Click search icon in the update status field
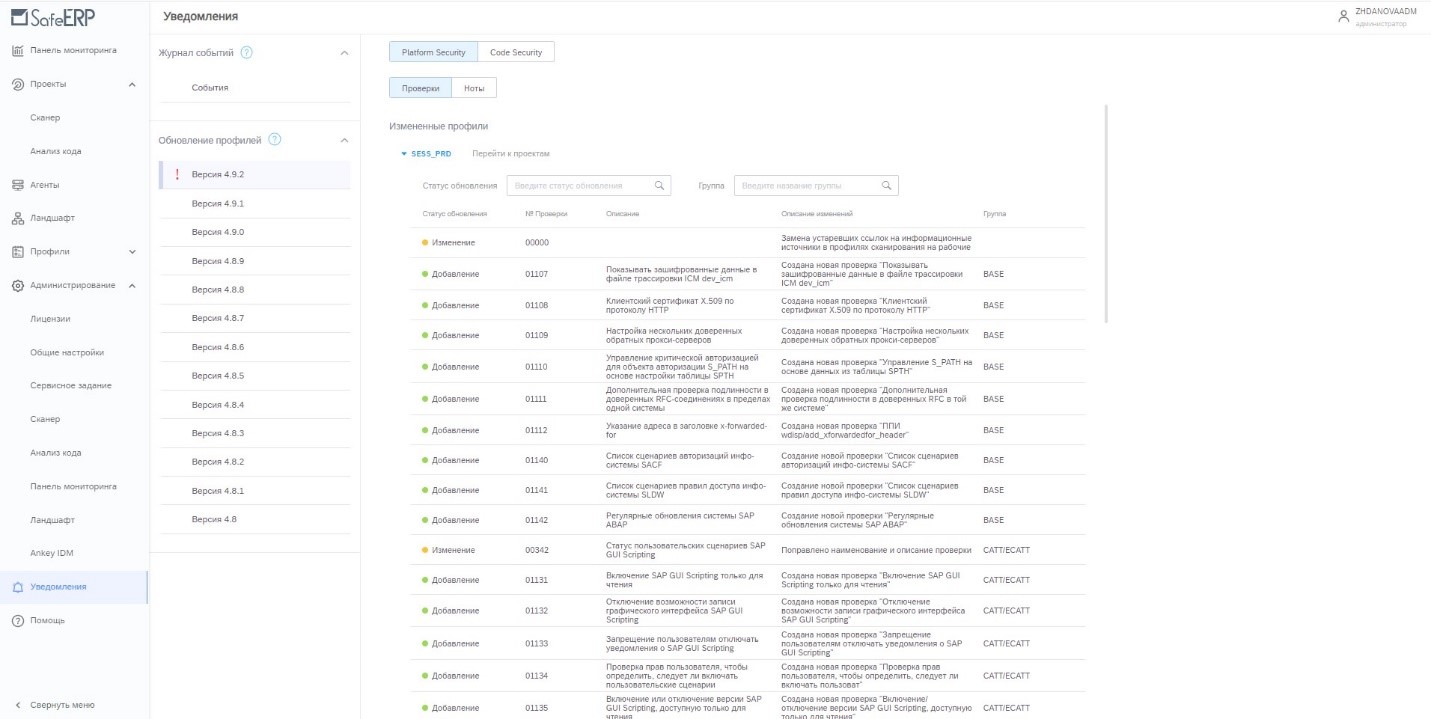The image size is (1431, 719). [x=659, y=185]
